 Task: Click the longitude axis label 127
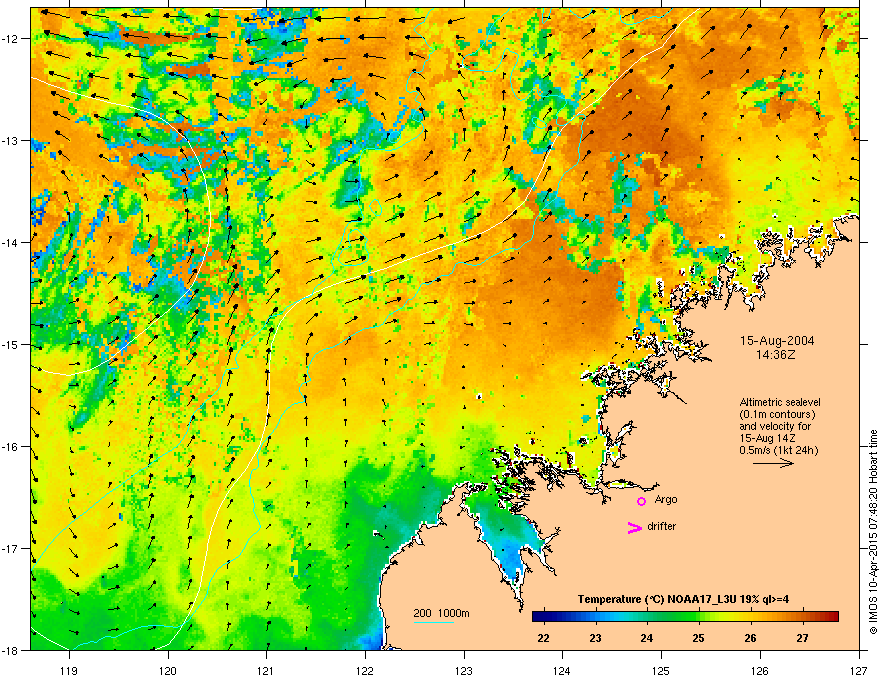click(859, 670)
